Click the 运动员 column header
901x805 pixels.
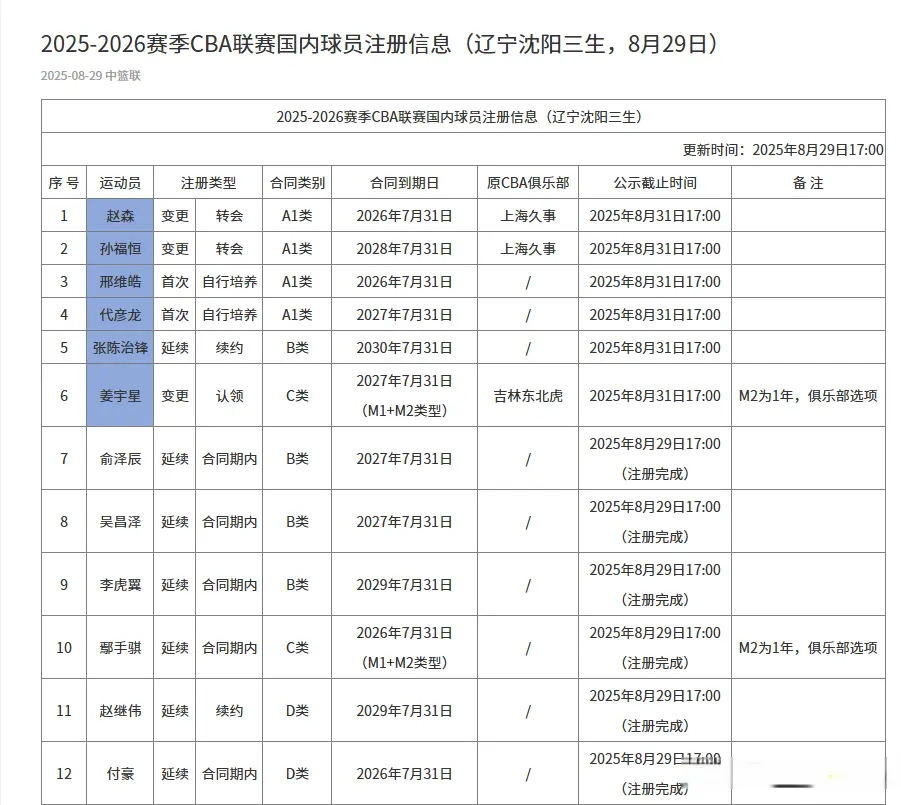coord(120,183)
